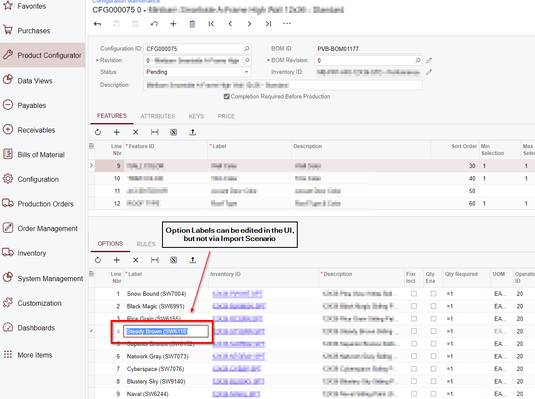Viewport: 535px width, 399px height.
Task: Open the Receivables workspace
Action: [29, 130]
